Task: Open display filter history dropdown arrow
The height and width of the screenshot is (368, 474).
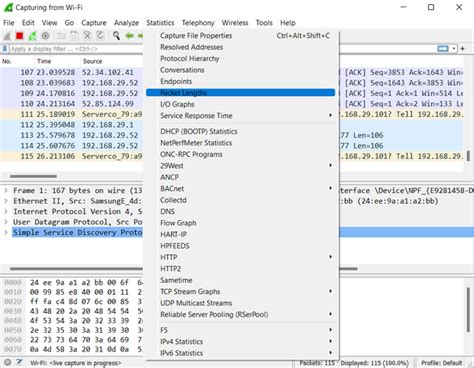Action: (x=454, y=49)
